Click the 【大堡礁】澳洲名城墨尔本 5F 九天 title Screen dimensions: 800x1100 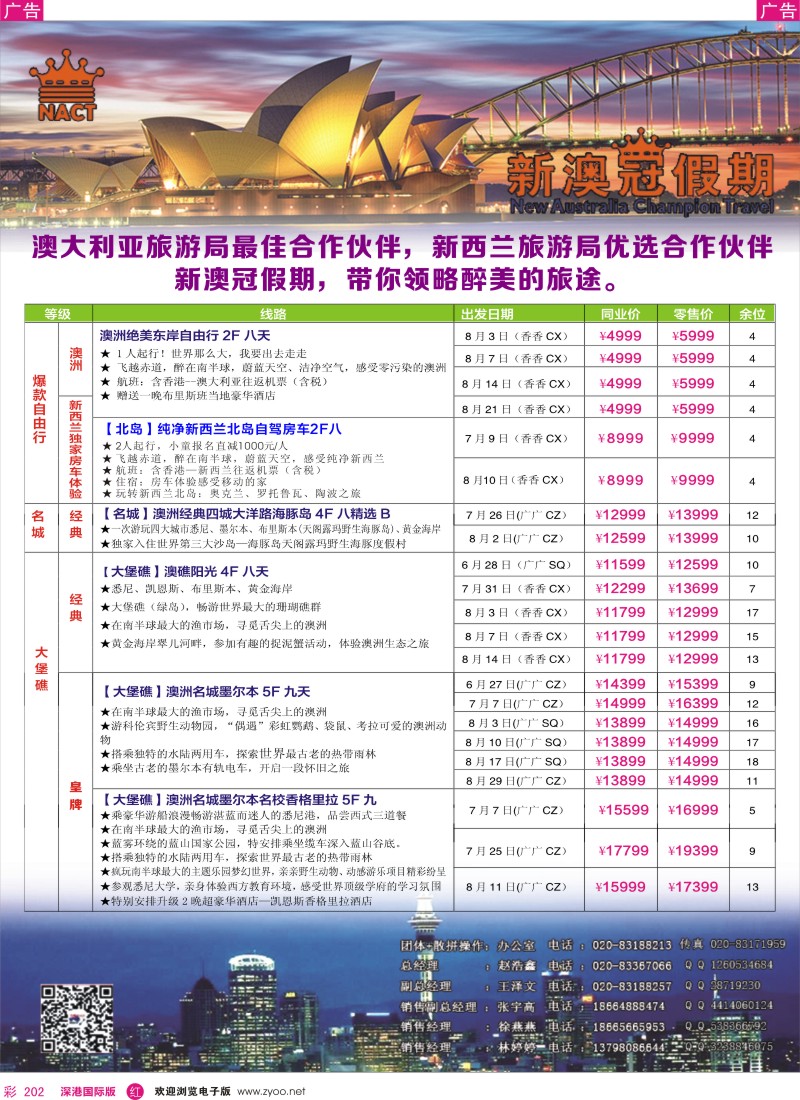205,691
